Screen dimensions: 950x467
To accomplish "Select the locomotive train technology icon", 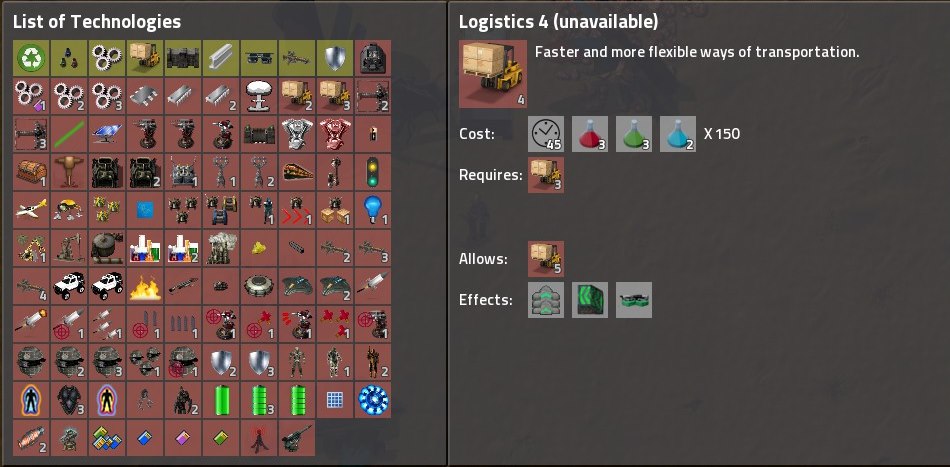I will (x=297, y=172).
